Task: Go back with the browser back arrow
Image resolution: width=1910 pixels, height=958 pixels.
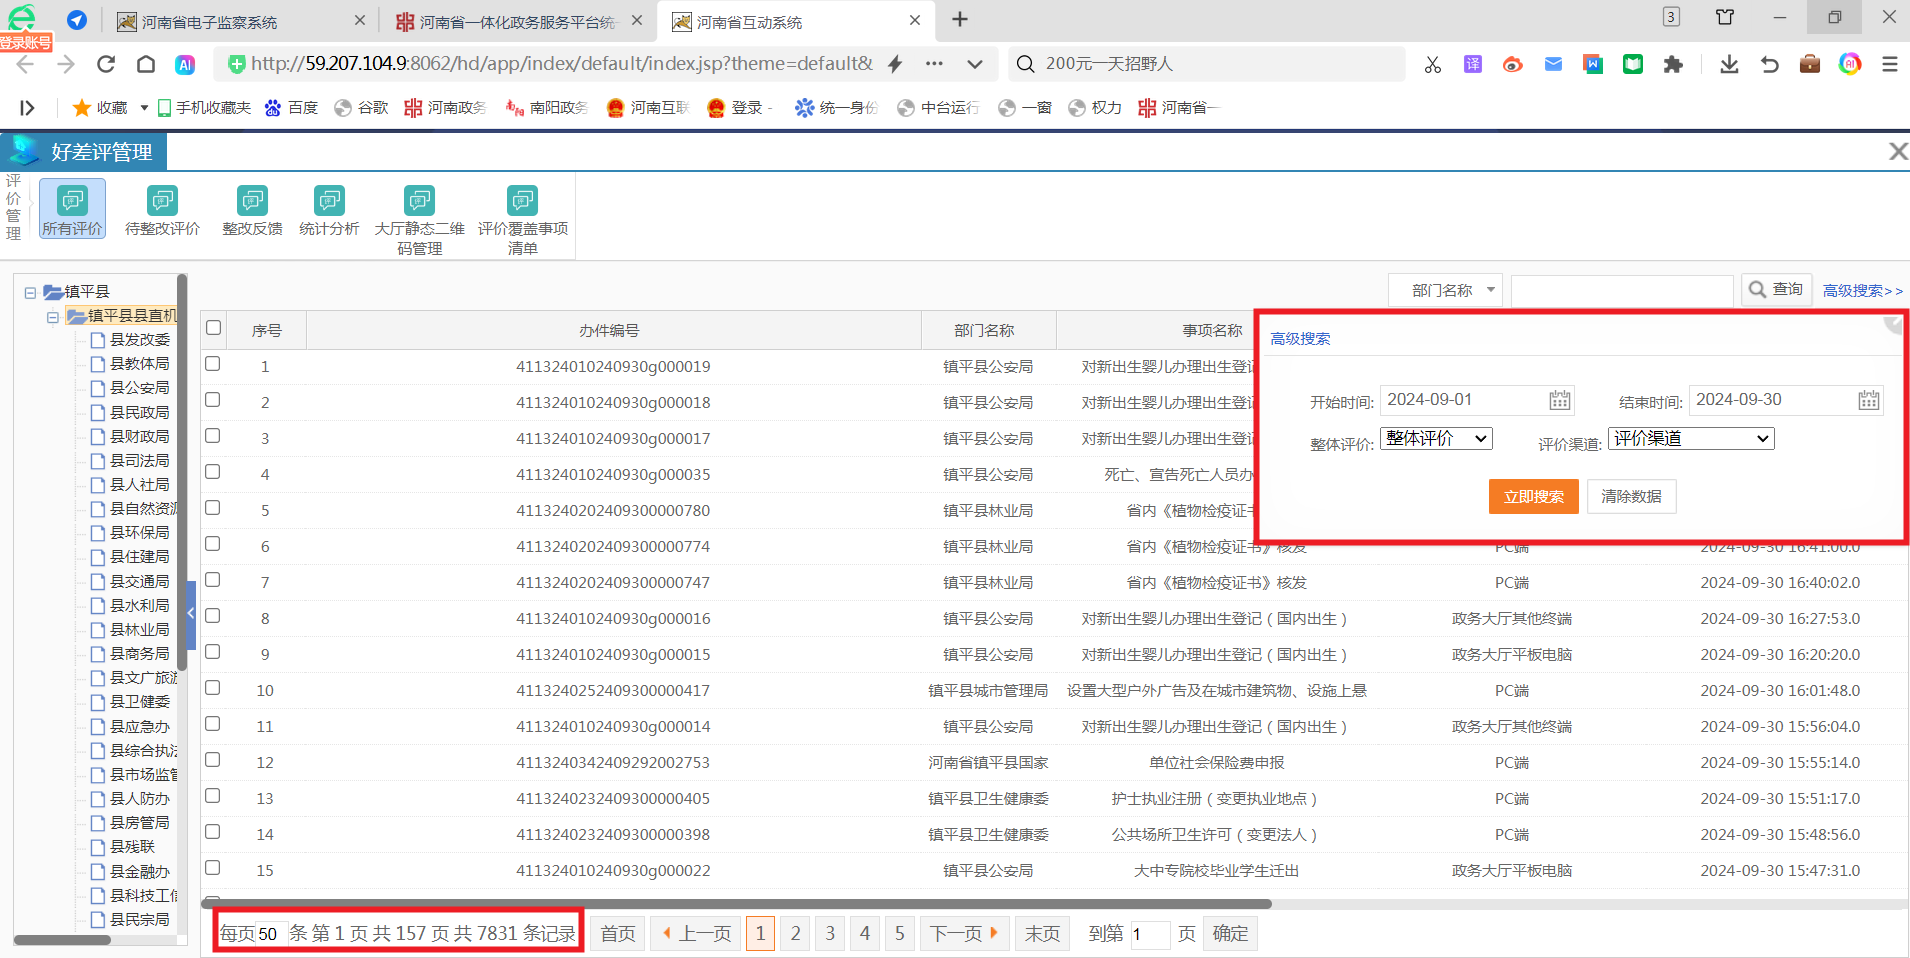Action: (x=25, y=64)
